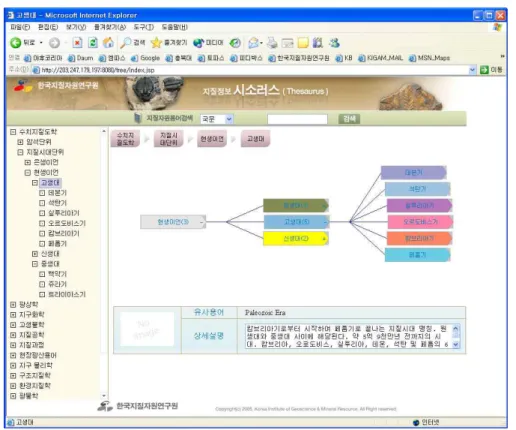Open the address bar dropdown arrow
Image resolution: width=516 pixels, height=430 pixels.
pyautogui.click(x=472, y=70)
